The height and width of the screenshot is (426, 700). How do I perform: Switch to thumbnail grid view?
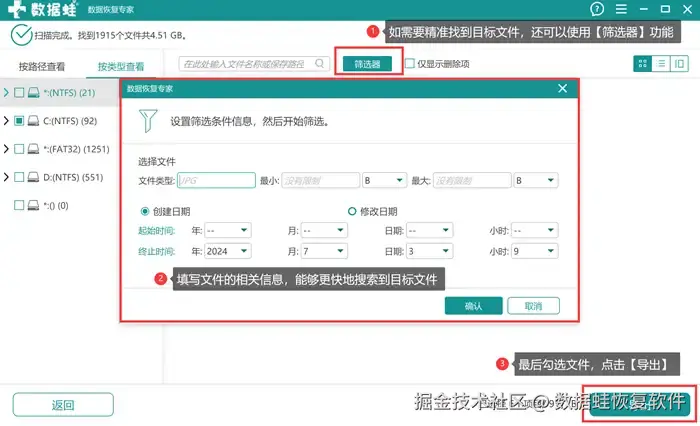point(642,63)
